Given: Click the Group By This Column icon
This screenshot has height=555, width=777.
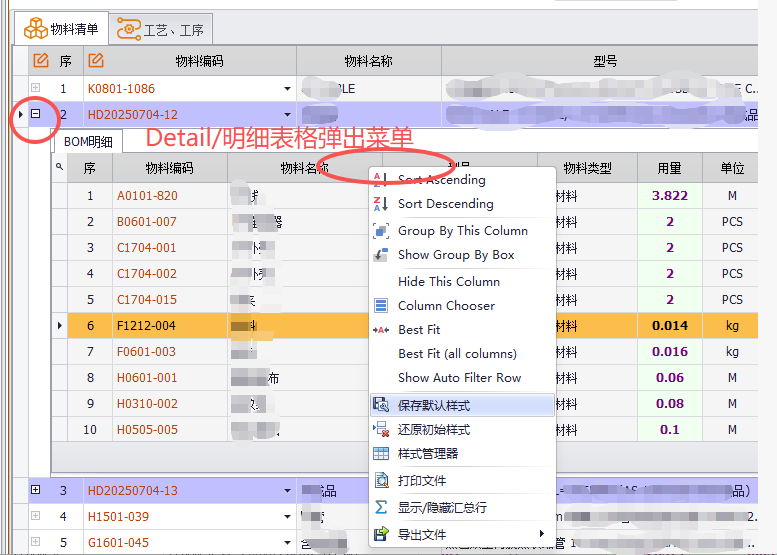Looking at the screenshot, I should click(381, 231).
